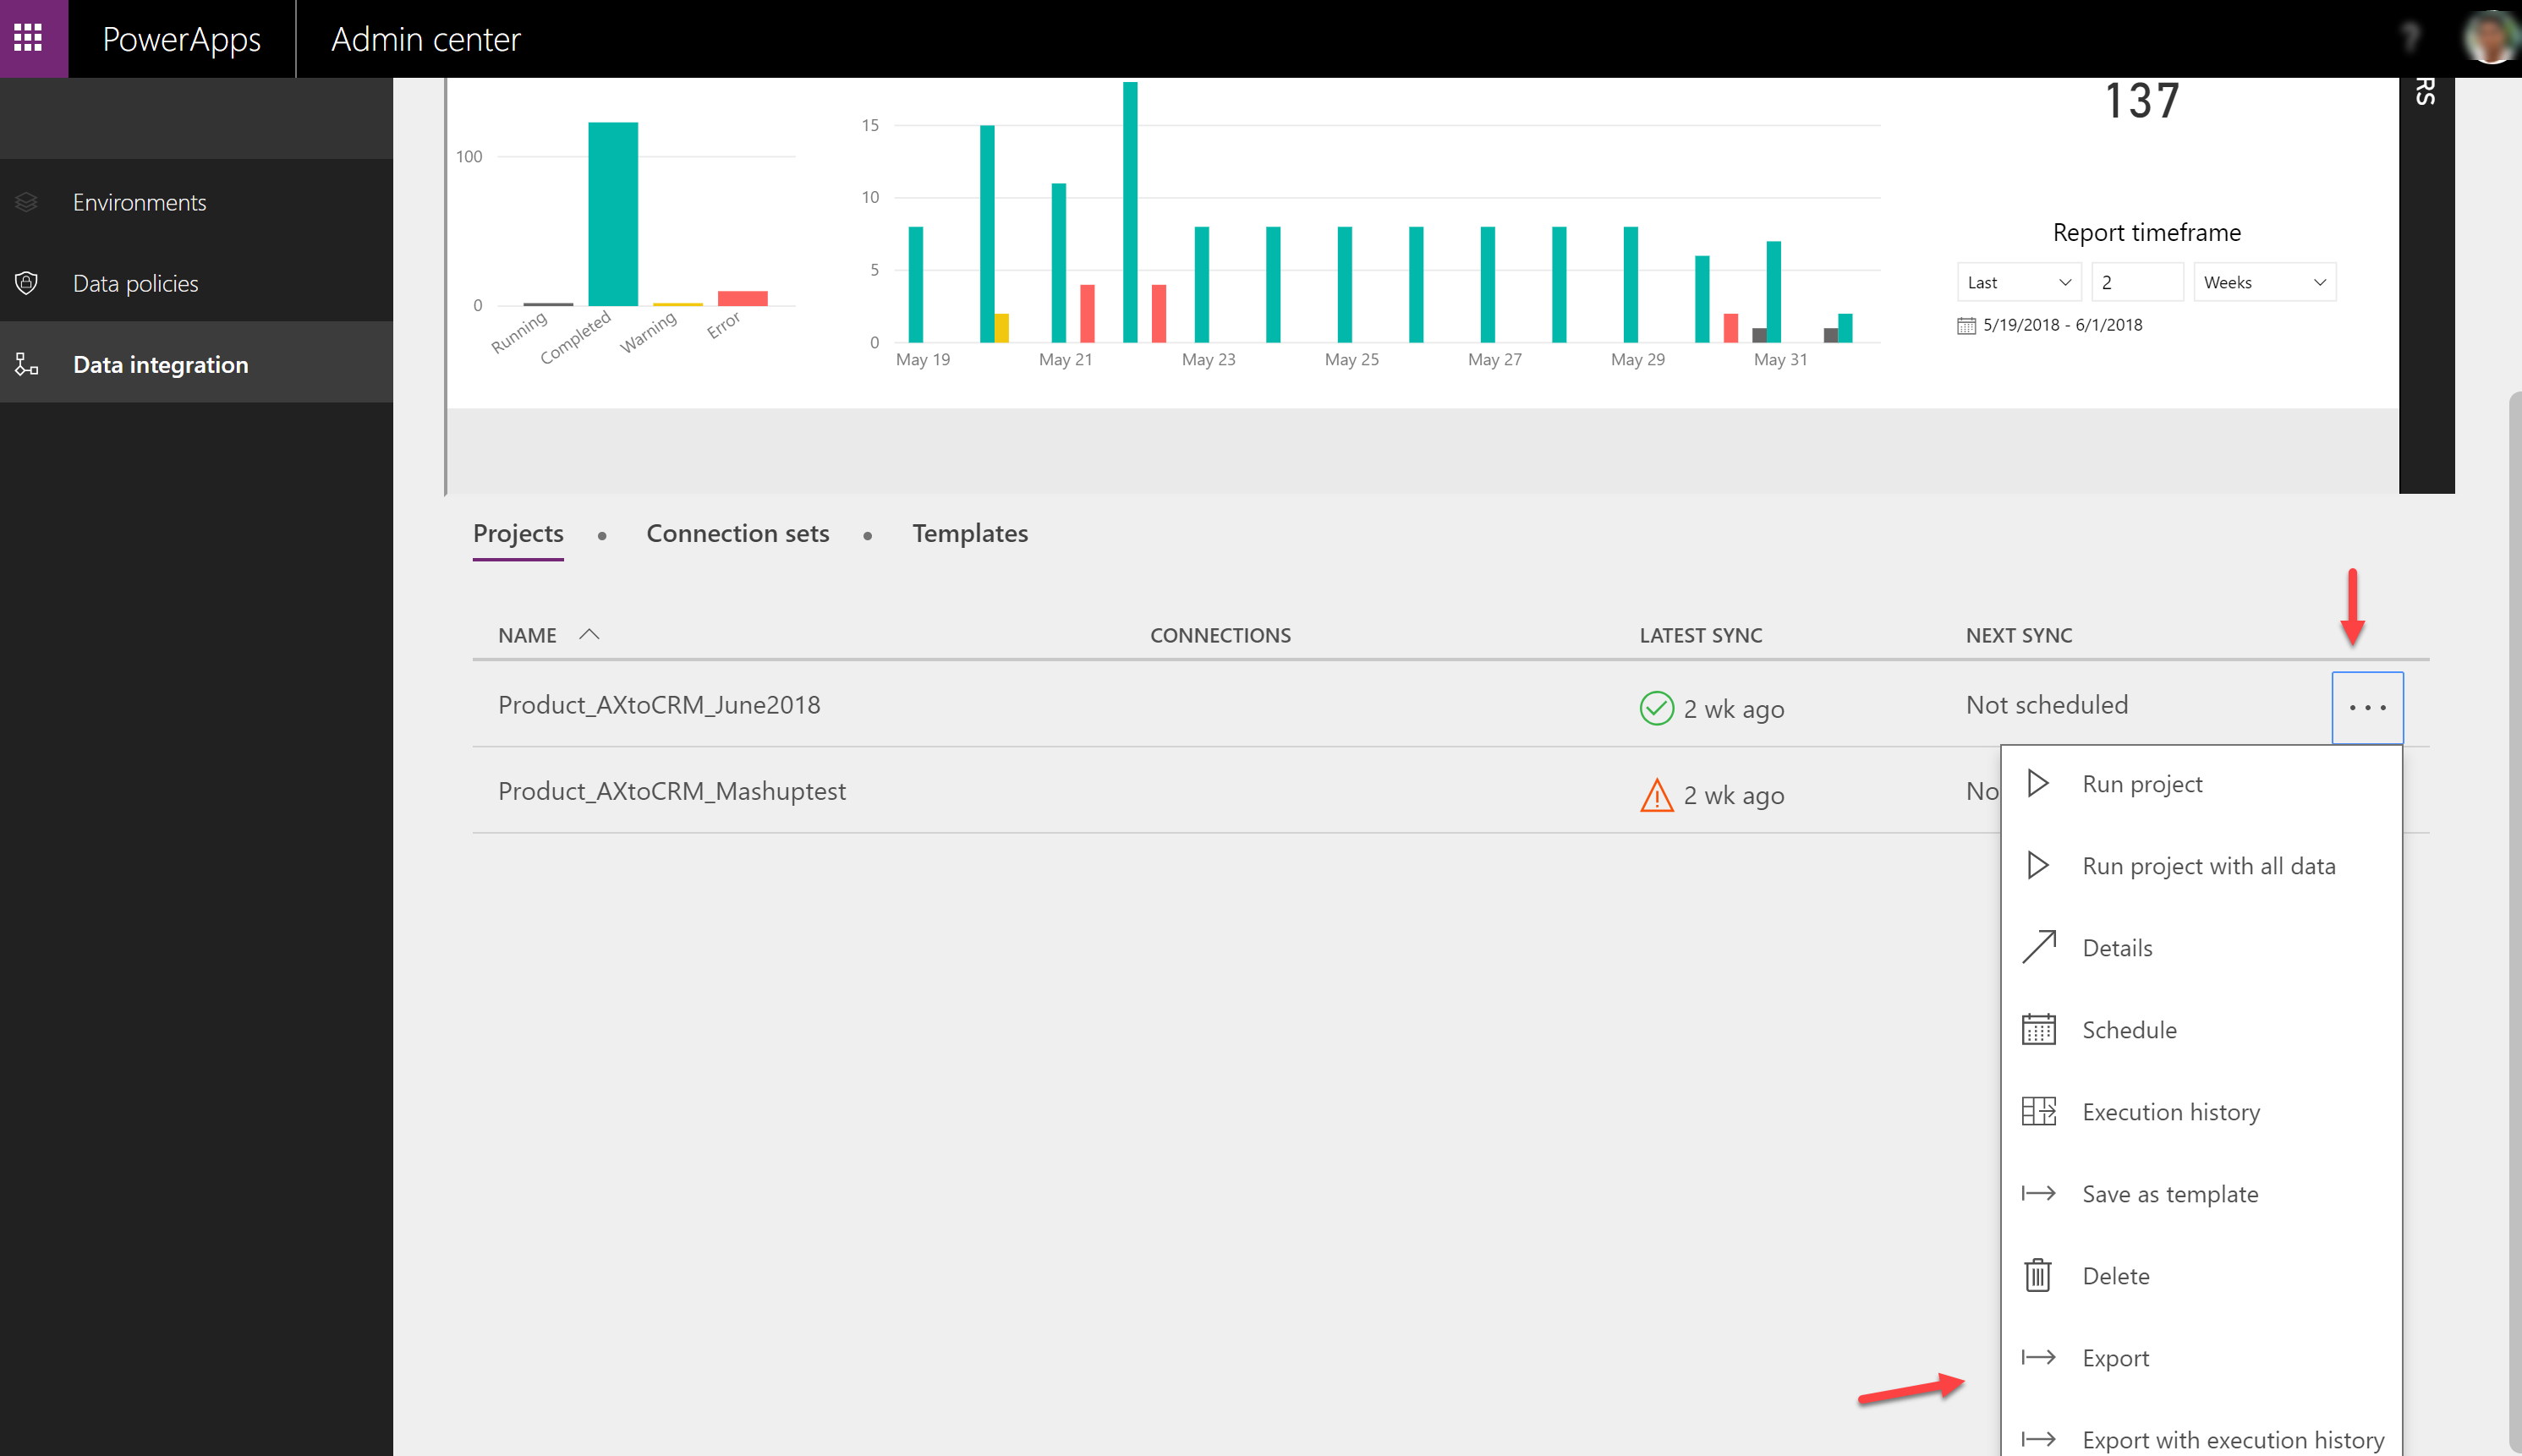Image resolution: width=2522 pixels, height=1456 pixels.
Task: Expand the report timeframe Last dropdown
Action: tap(2018, 282)
